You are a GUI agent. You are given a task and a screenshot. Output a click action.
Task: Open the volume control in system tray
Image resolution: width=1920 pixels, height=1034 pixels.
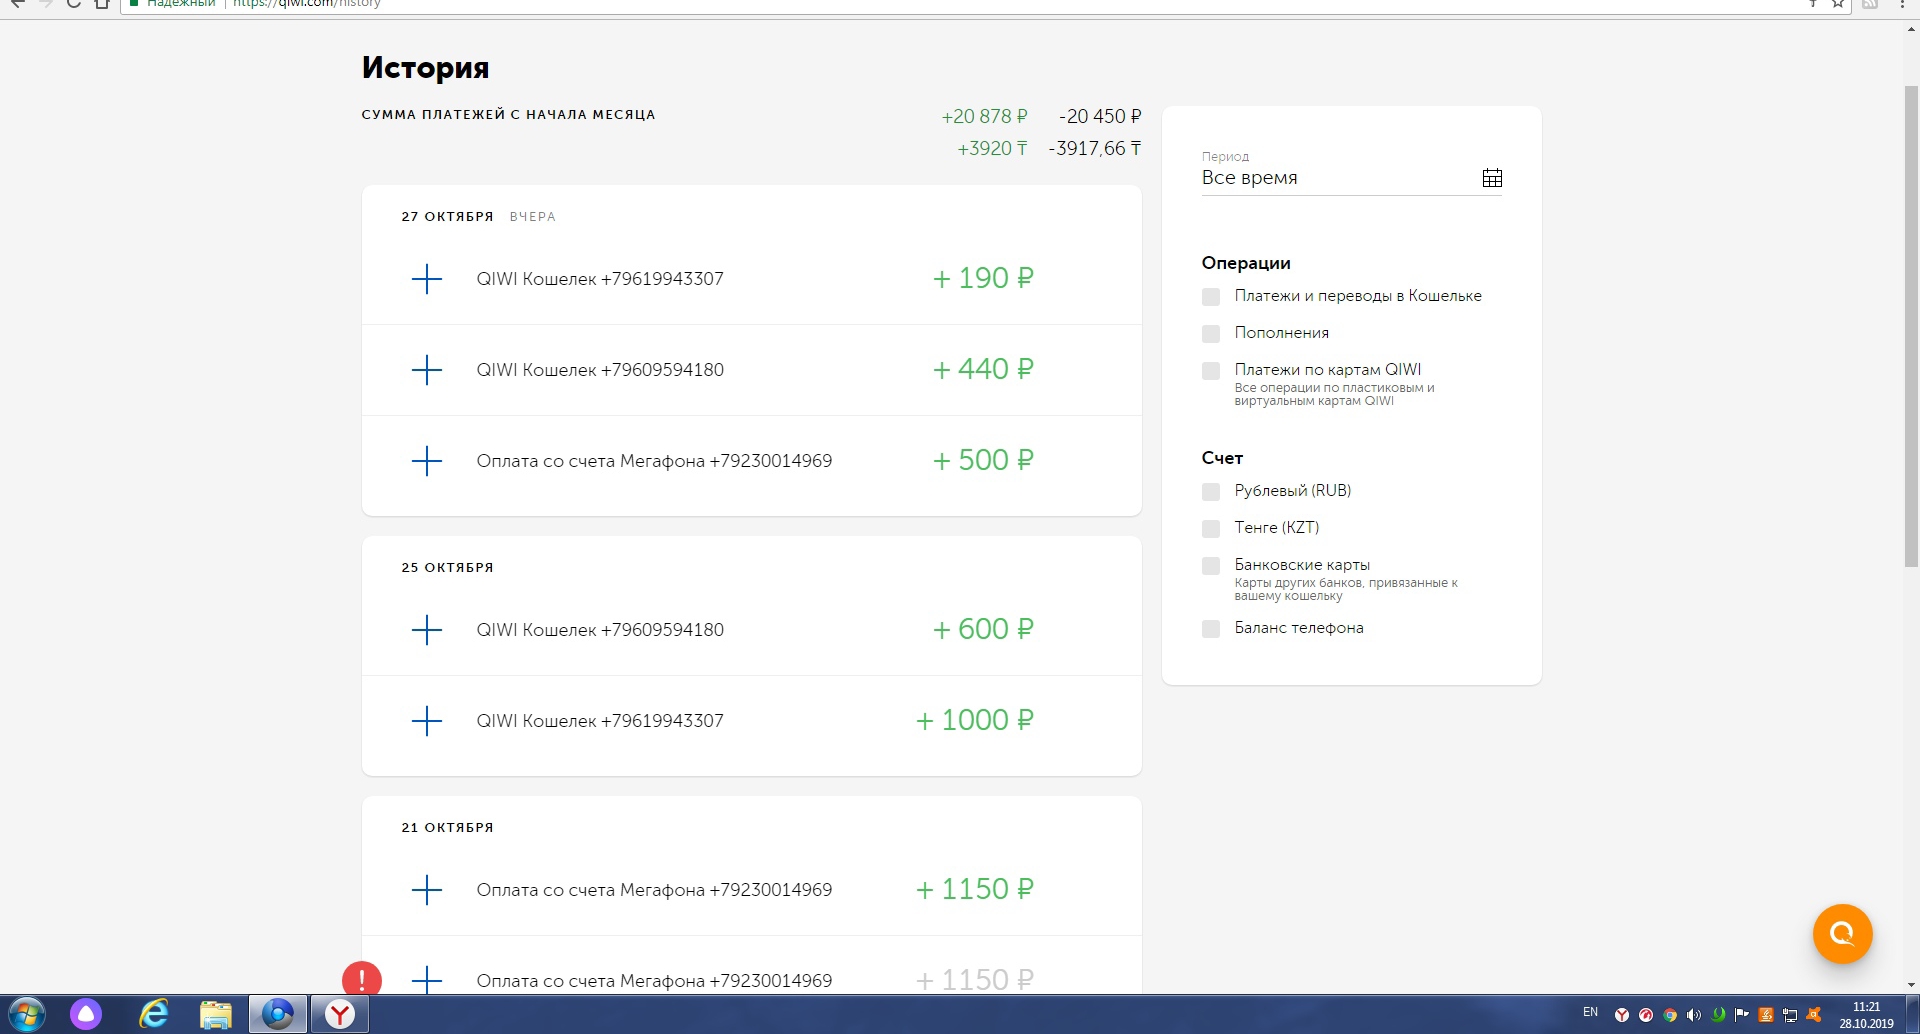[x=1693, y=1015]
